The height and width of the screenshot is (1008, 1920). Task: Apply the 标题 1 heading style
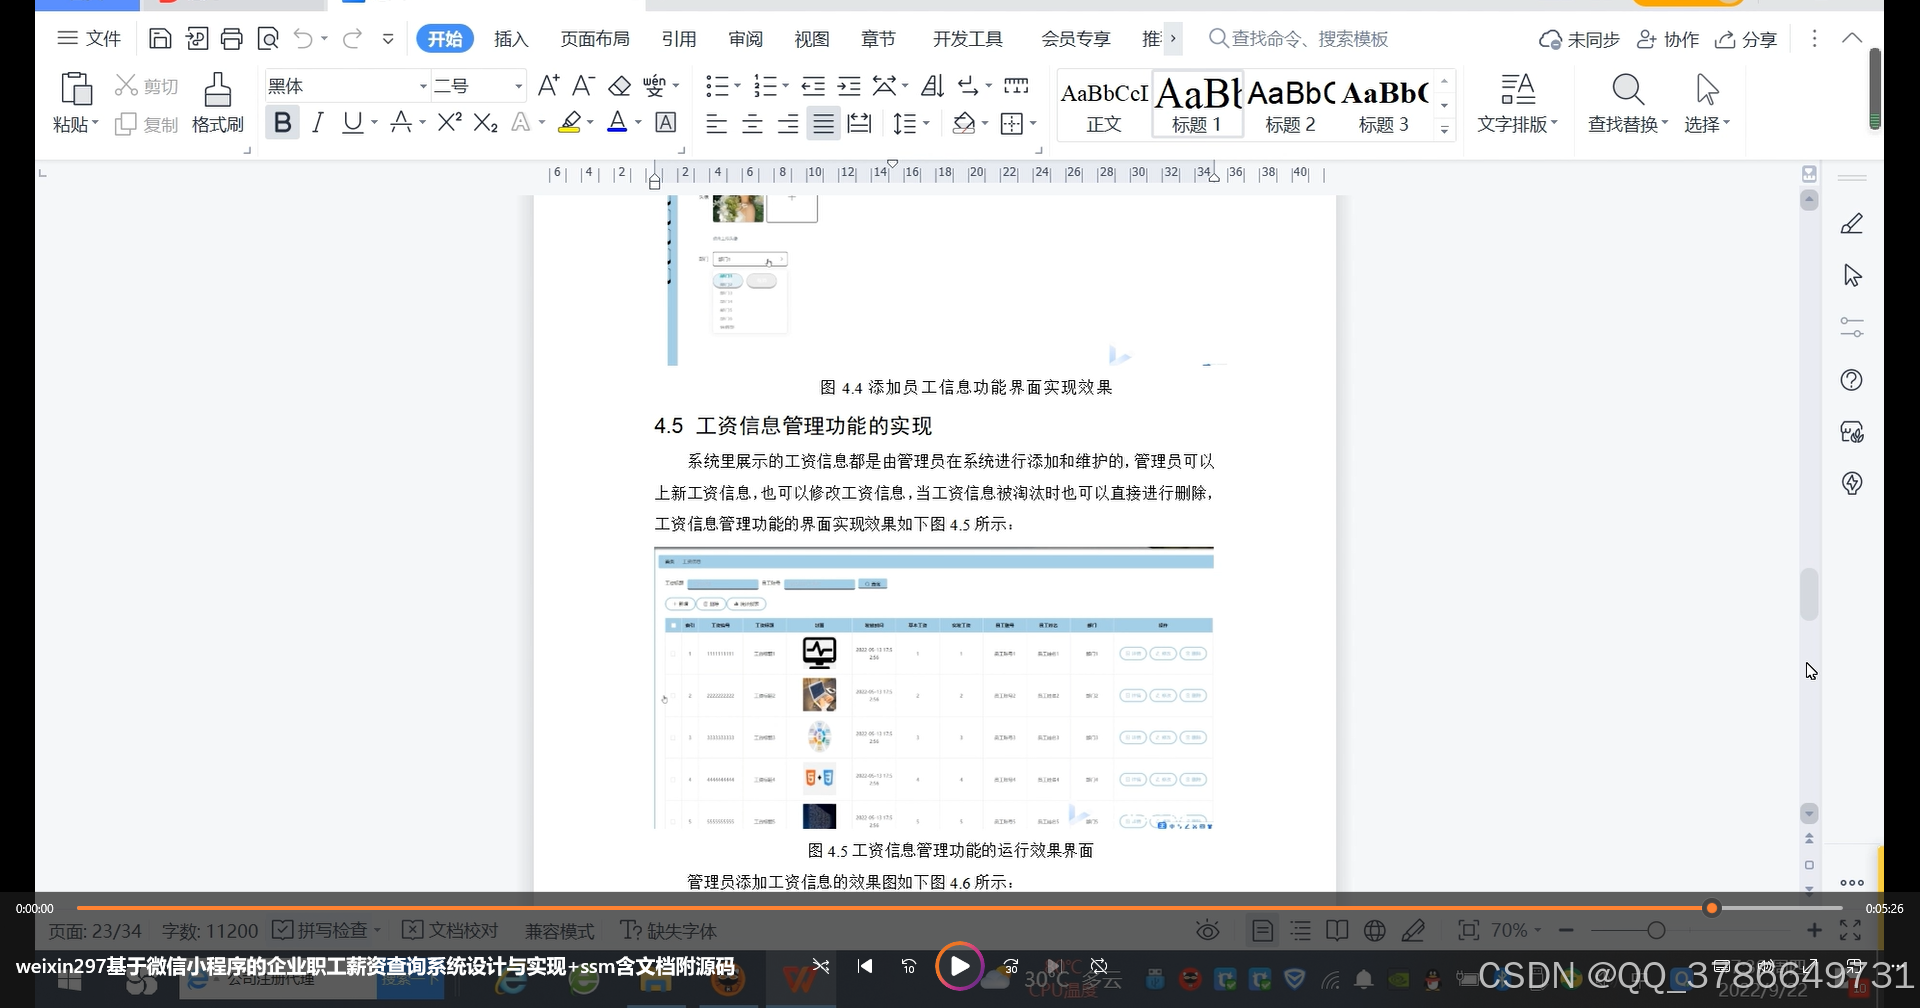(x=1197, y=104)
